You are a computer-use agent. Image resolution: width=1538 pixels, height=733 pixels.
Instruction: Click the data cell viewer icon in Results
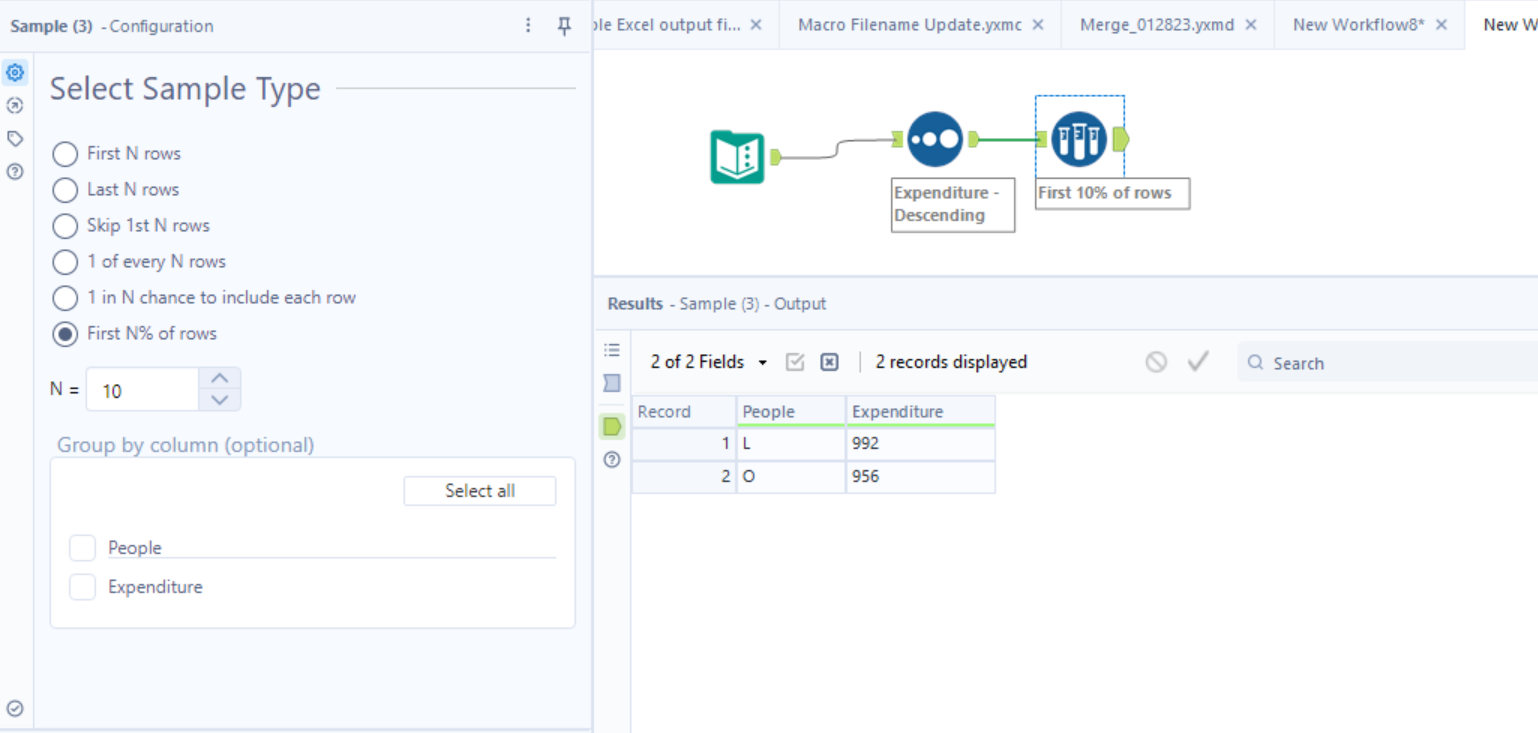click(611, 383)
